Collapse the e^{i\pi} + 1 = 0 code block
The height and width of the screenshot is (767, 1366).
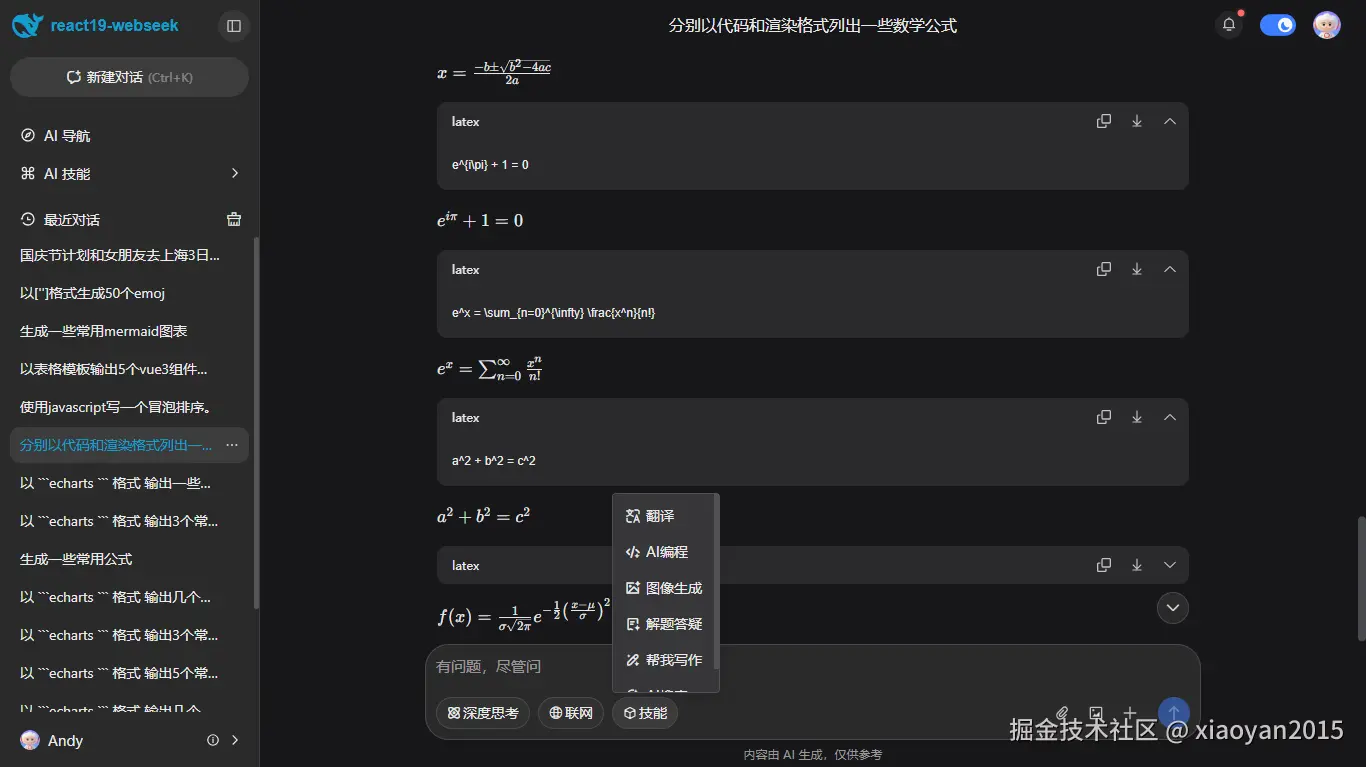tap(1170, 121)
